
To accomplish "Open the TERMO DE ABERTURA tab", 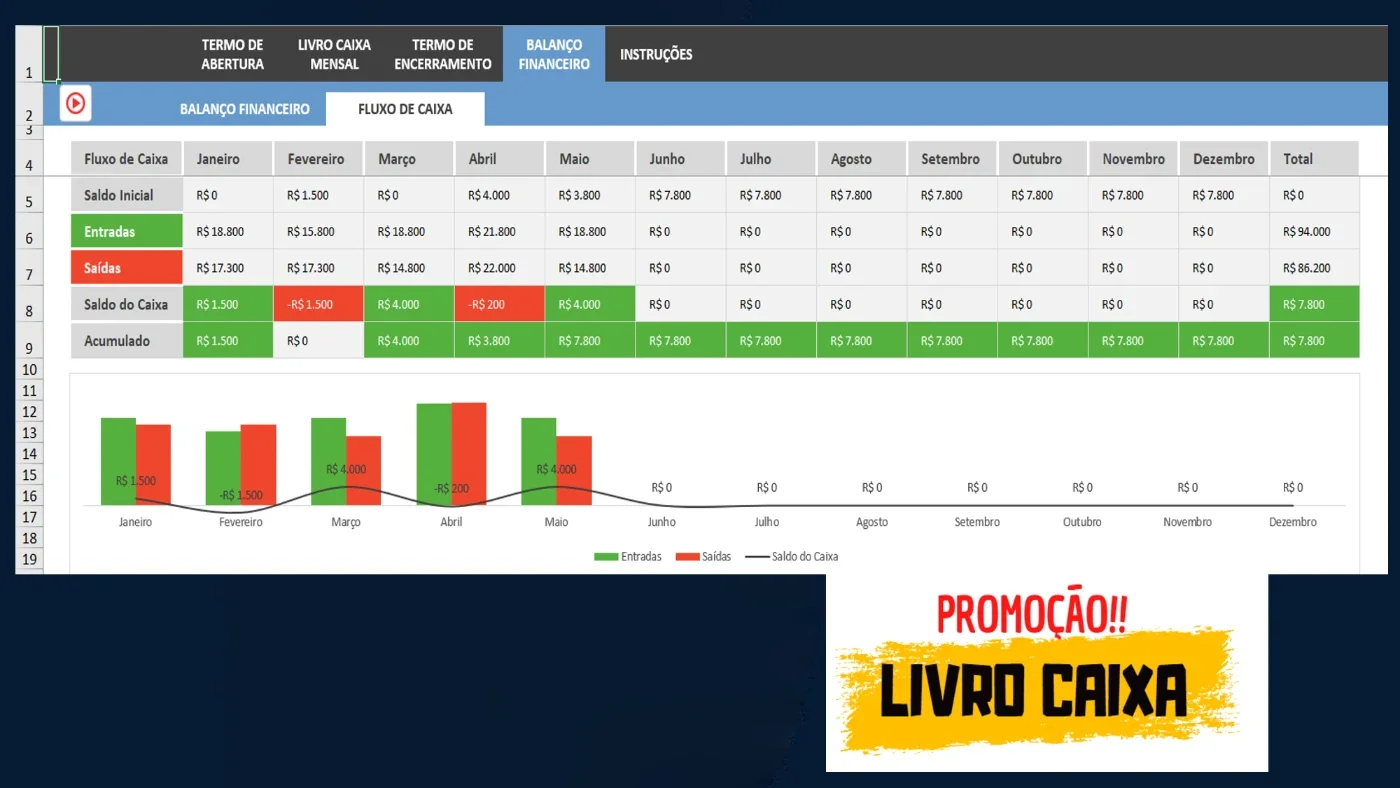I will 232,54.
